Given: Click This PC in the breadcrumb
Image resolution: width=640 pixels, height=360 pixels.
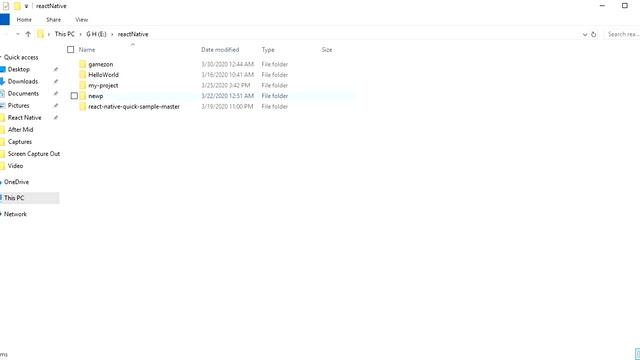Looking at the screenshot, I should [64, 34].
